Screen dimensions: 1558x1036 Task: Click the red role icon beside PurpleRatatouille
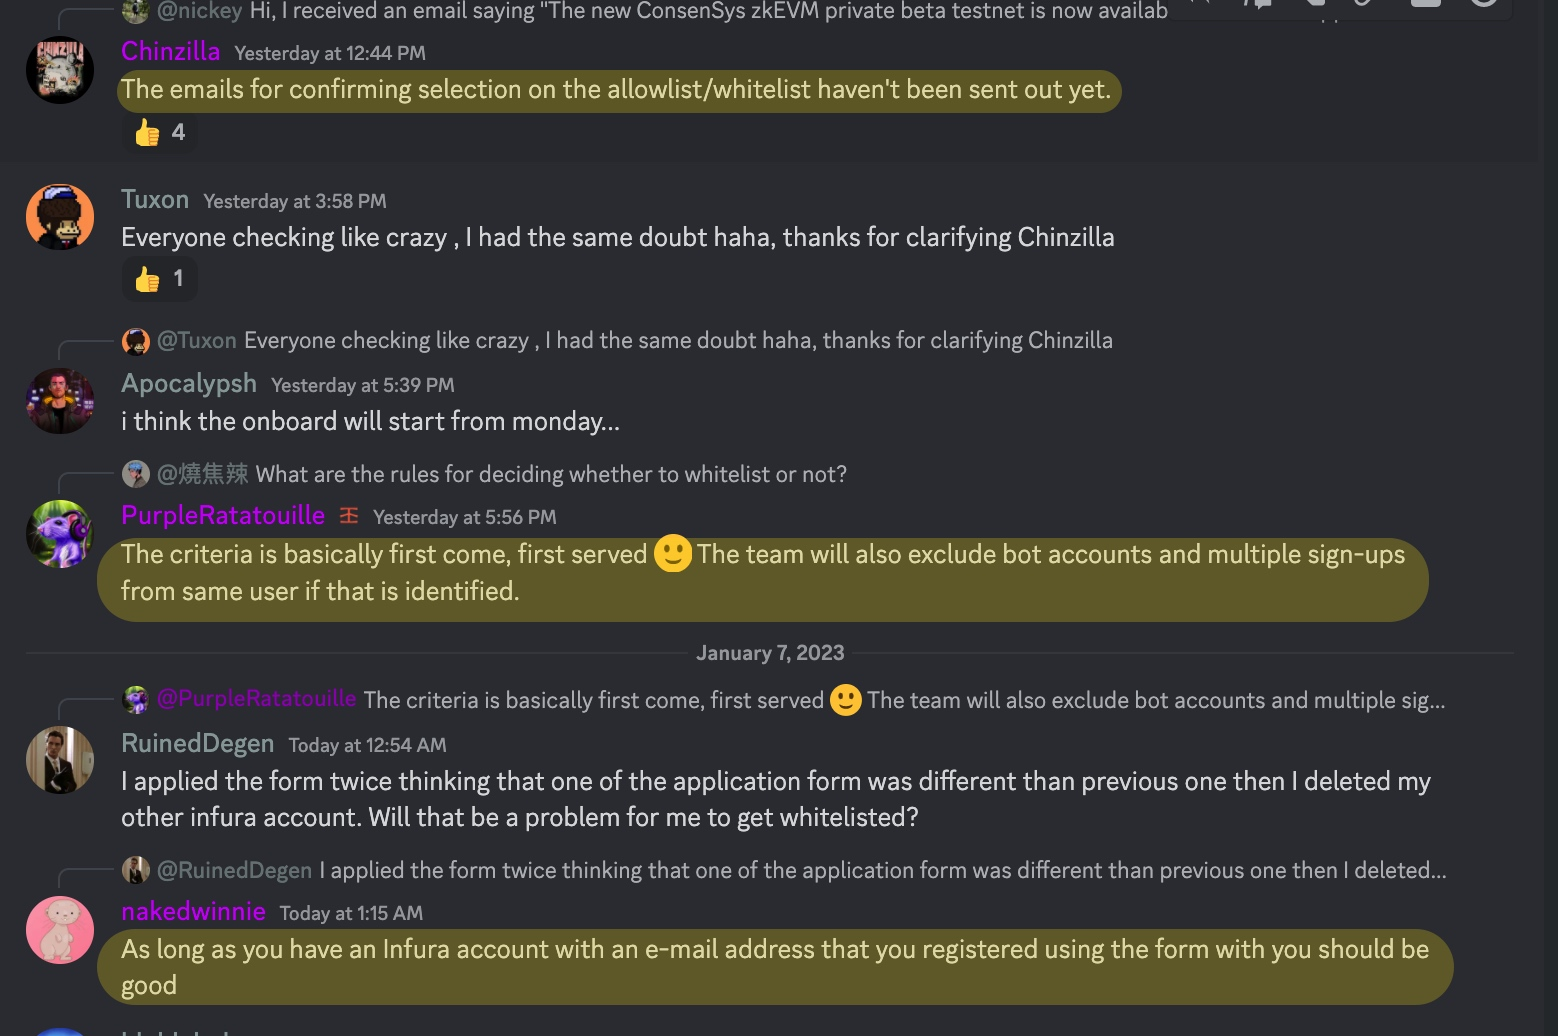[x=349, y=516]
